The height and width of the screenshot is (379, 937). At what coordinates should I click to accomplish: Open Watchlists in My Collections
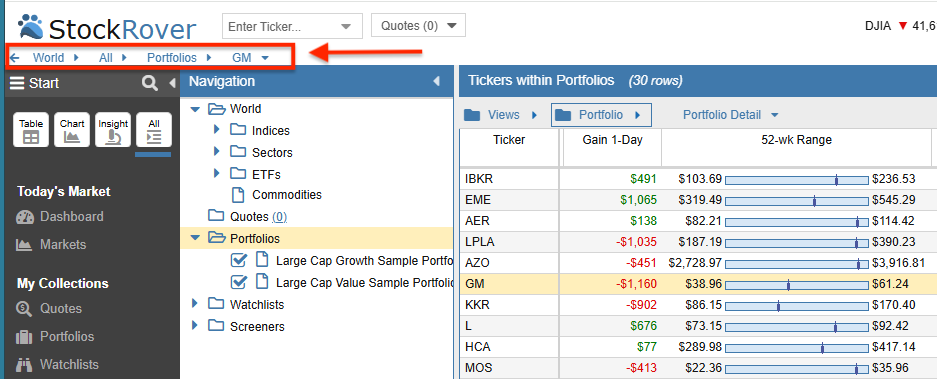coord(57,364)
